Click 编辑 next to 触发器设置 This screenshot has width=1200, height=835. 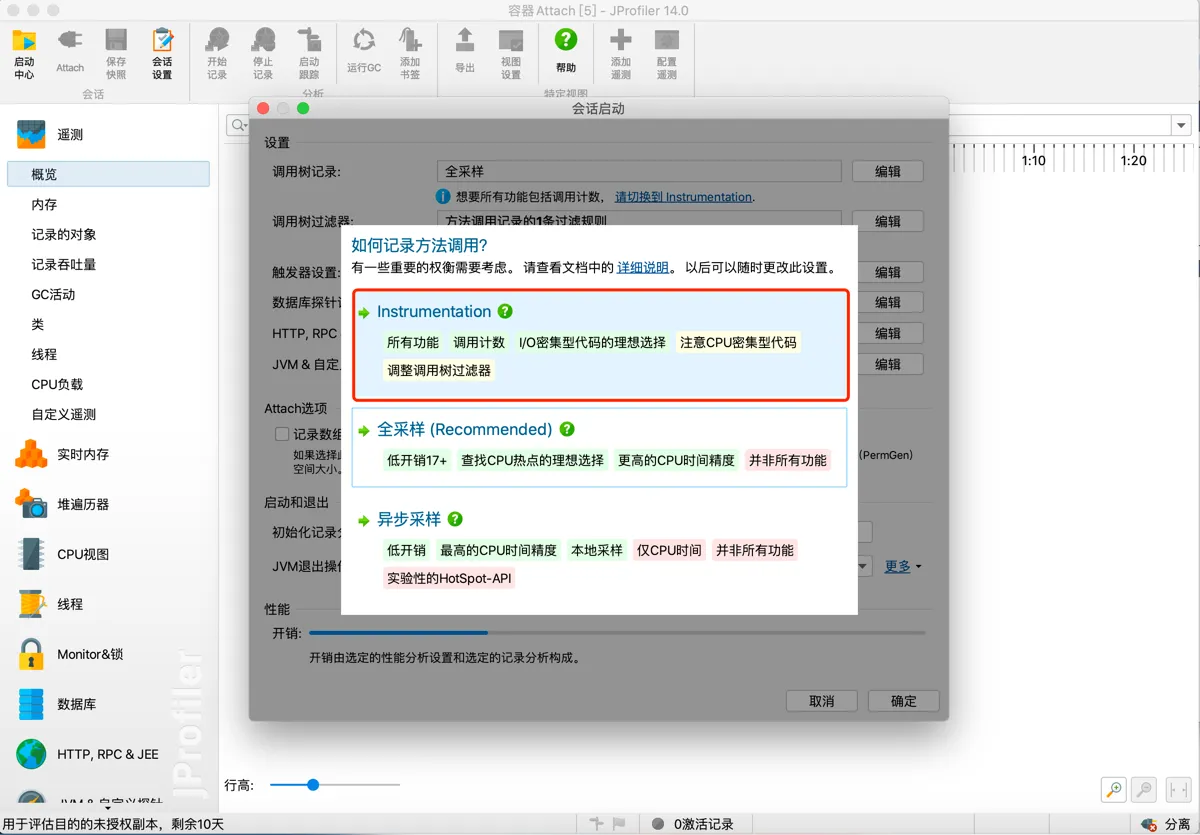pos(887,272)
